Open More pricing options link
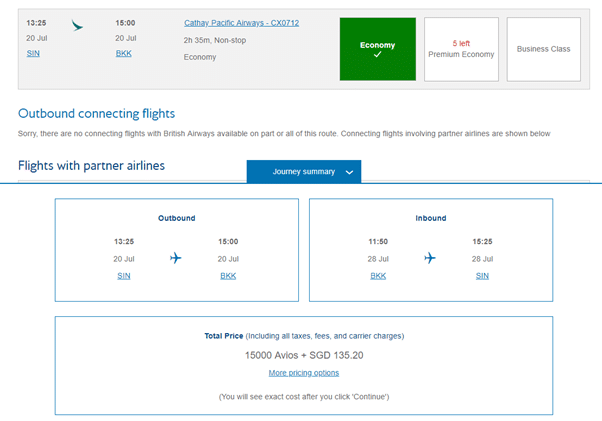Screen dimensions: 602x421 click(x=303, y=373)
